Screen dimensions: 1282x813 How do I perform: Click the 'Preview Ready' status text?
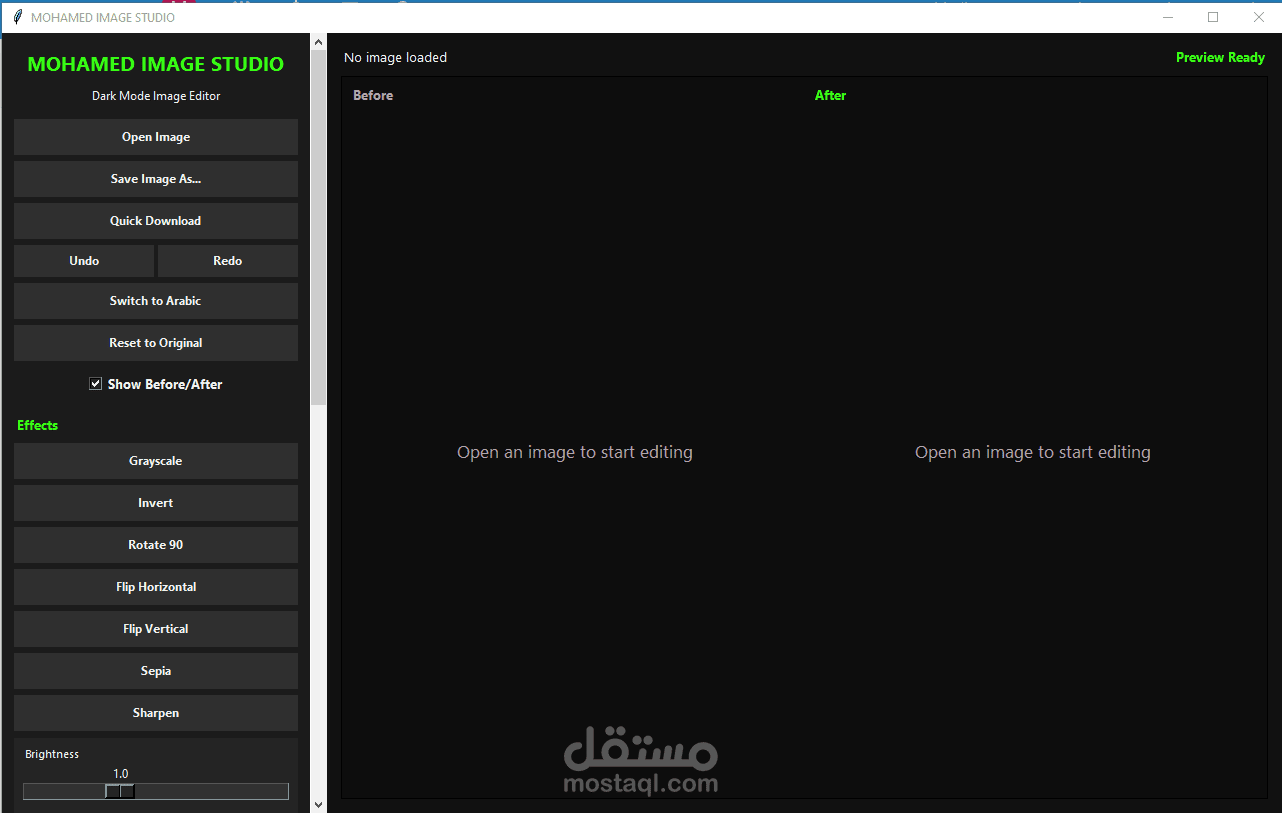click(1220, 58)
